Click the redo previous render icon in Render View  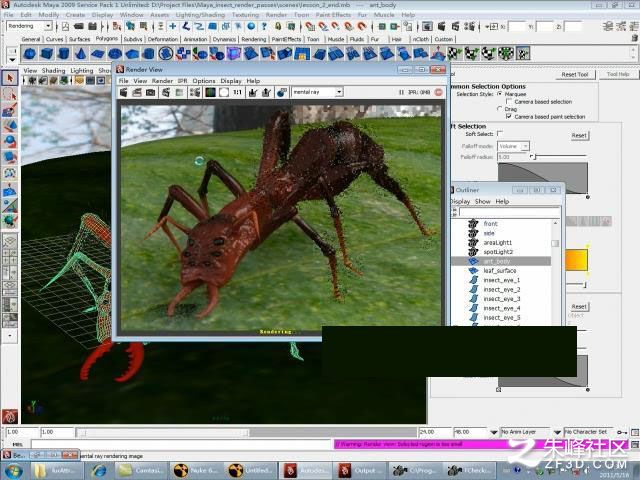click(123, 92)
